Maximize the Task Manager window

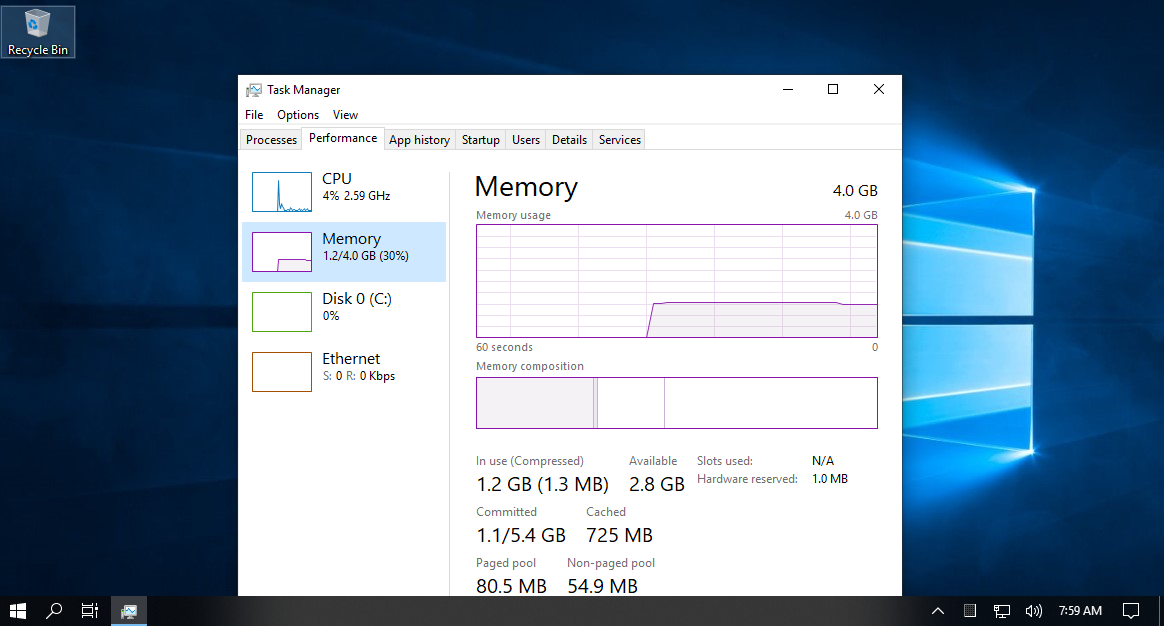(833, 89)
